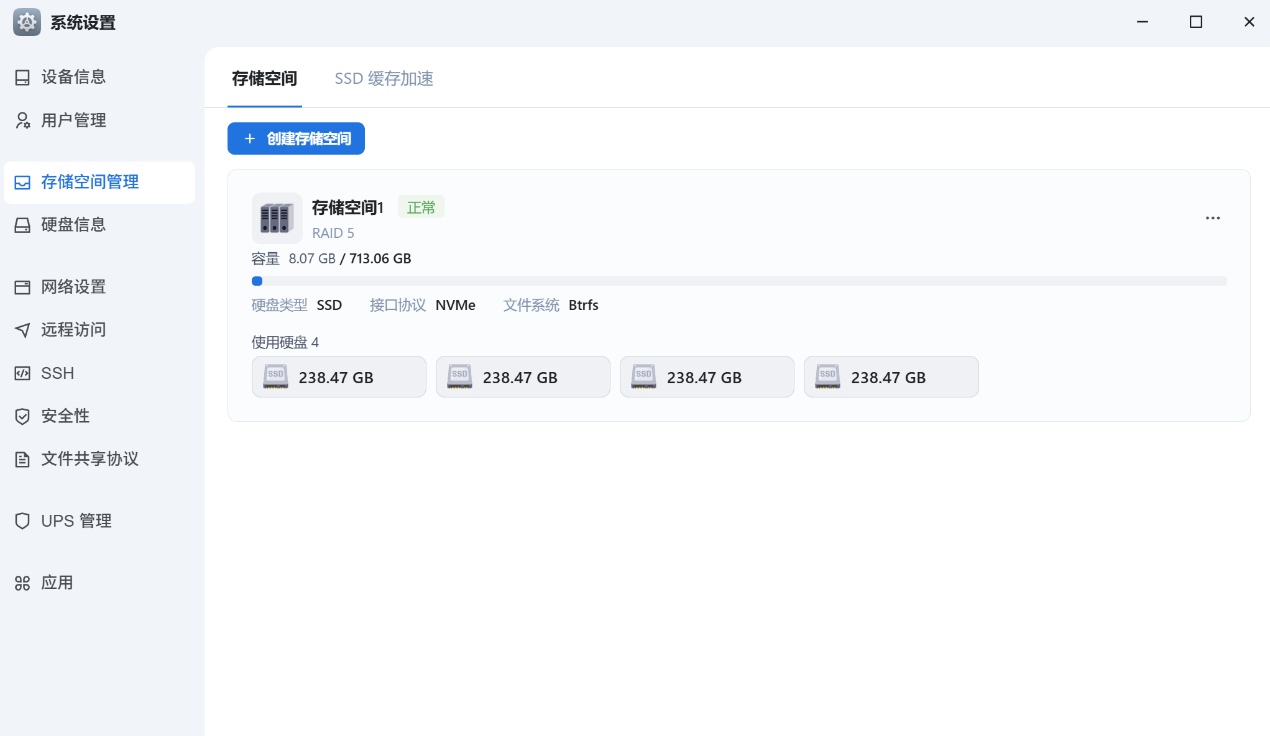Click the last 238.47 GB disk chip
Viewport: 1270px width, 736px height.
(891, 377)
